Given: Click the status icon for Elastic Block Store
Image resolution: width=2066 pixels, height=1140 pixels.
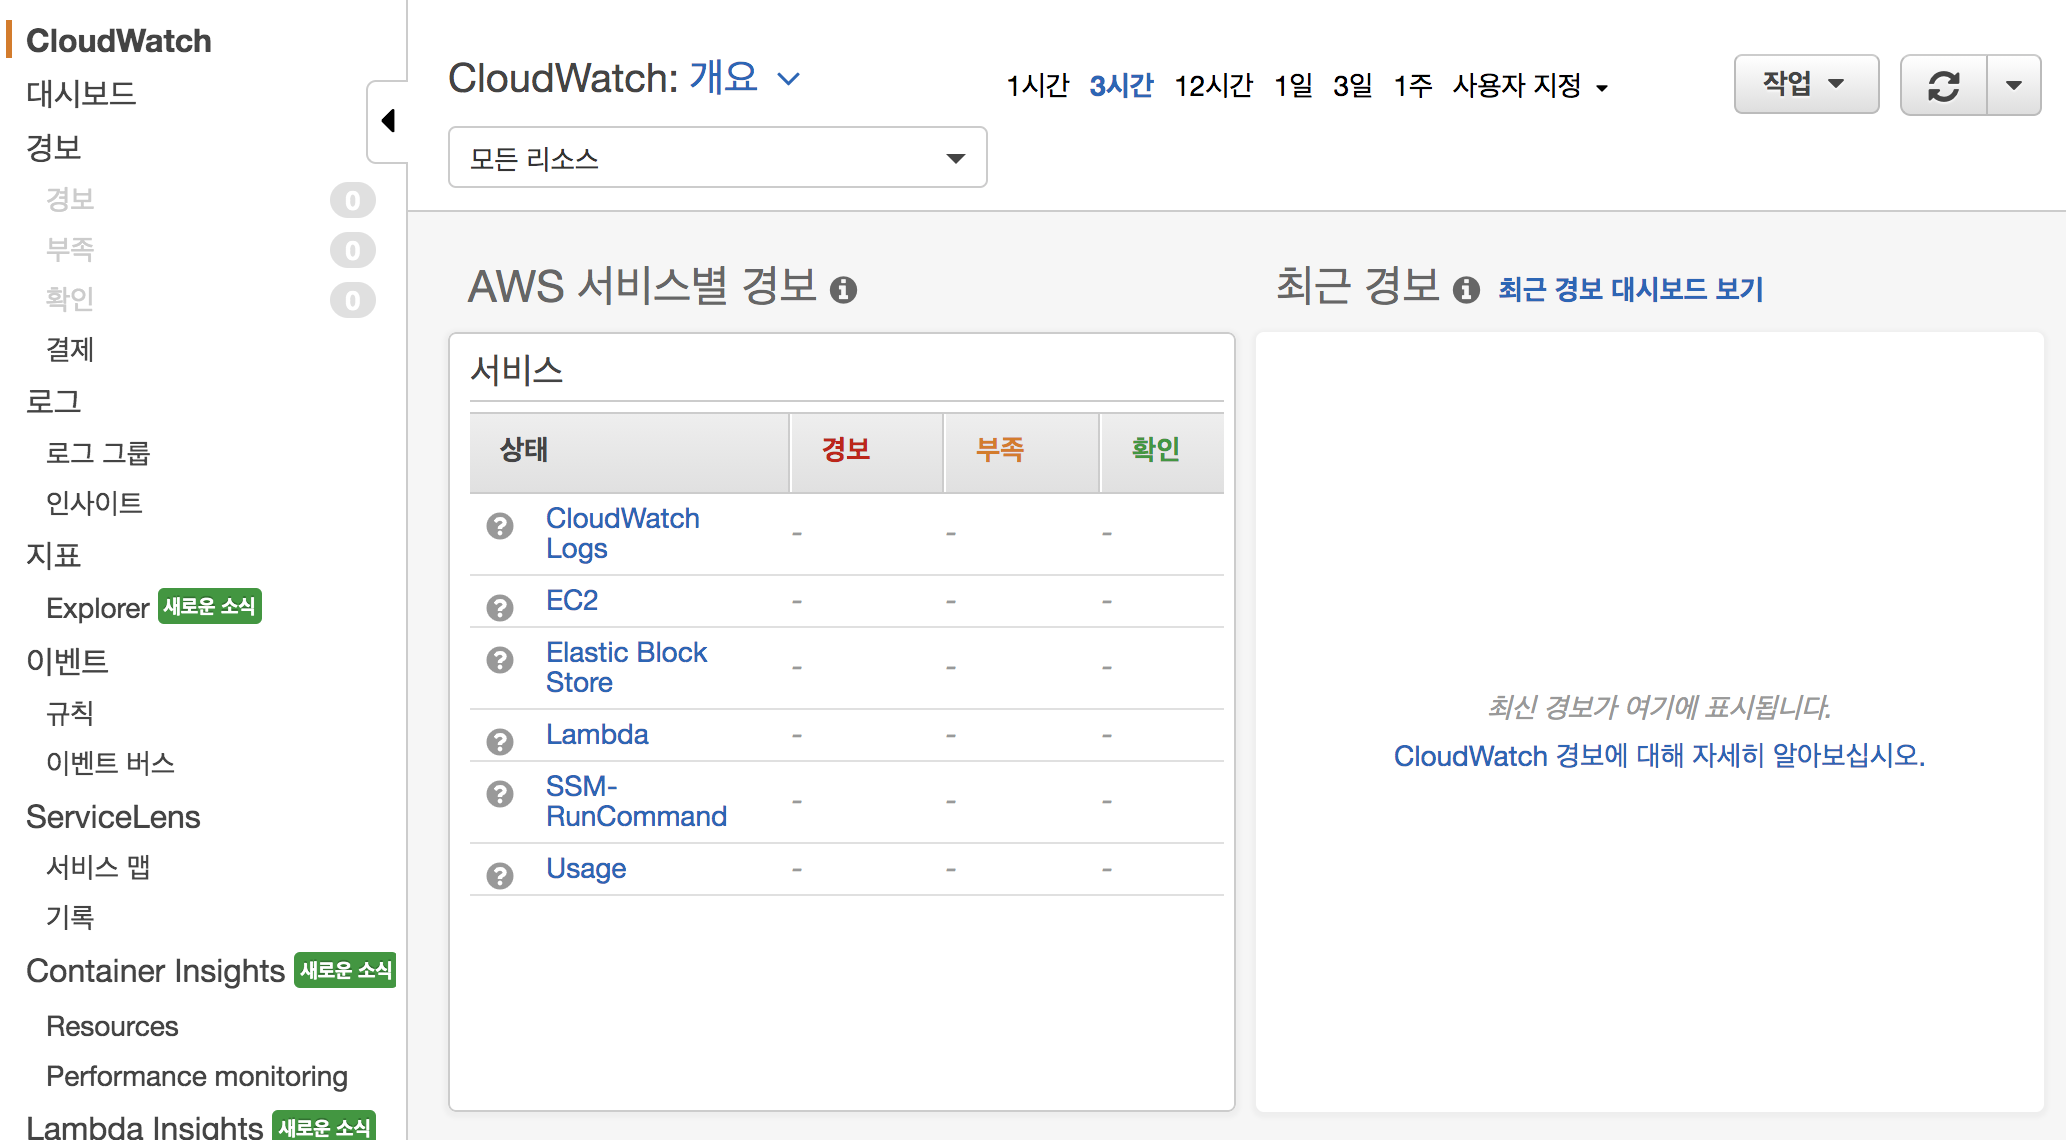Looking at the screenshot, I should pyautogui.click(x=500, y=660).
